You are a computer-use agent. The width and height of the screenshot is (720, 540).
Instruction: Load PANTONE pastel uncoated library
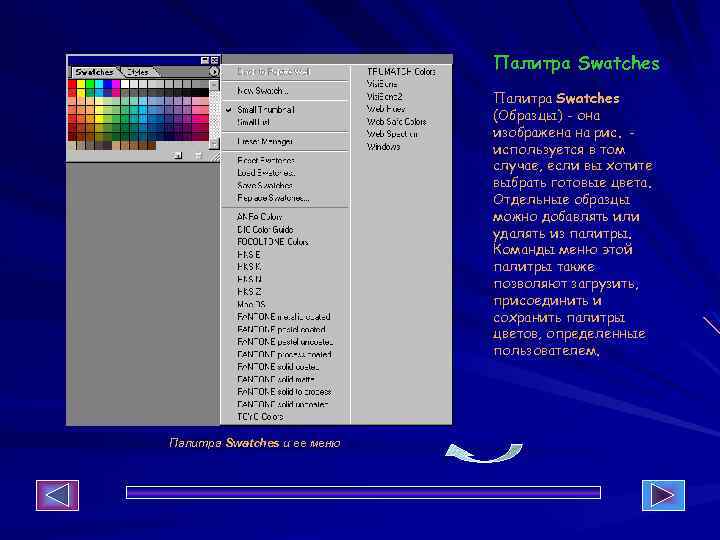click(285, 342)
